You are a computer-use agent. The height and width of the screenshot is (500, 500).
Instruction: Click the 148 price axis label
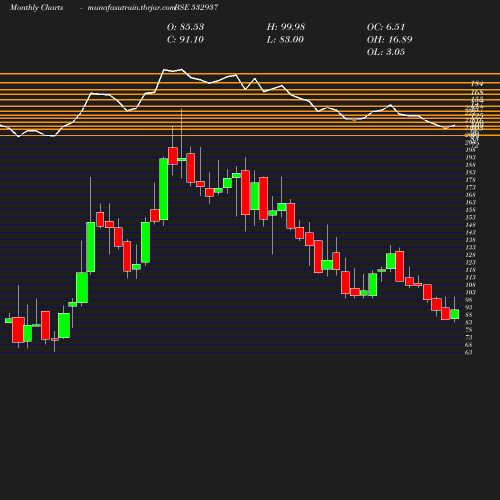tap(470, 225)
